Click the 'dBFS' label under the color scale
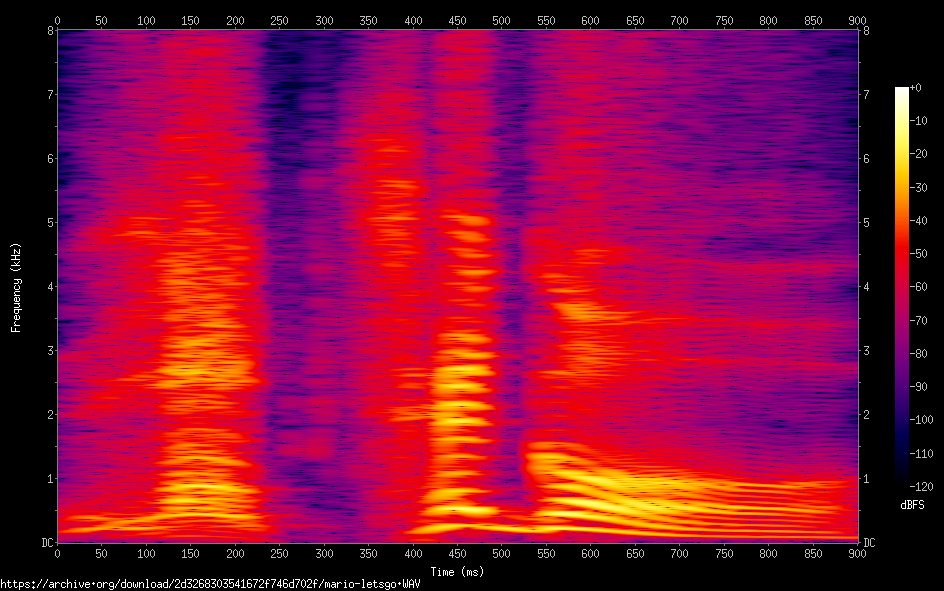 coord(911,506)
